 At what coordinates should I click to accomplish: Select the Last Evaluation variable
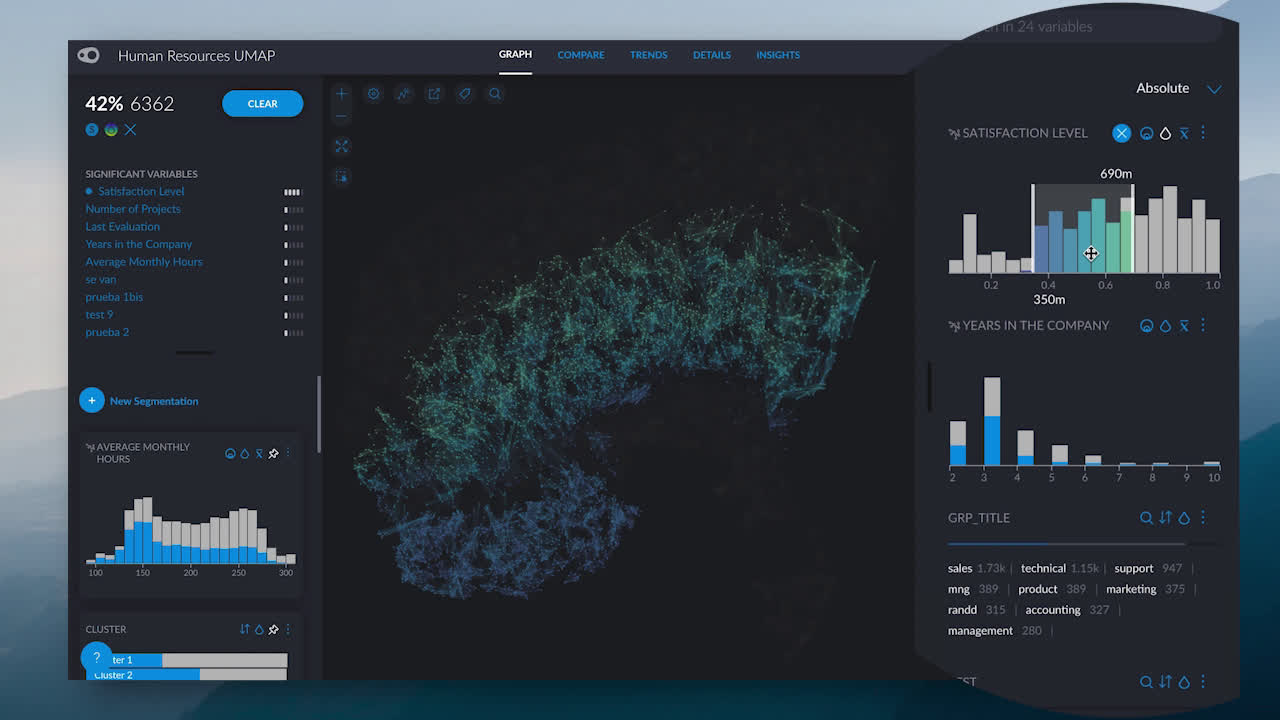pos(122,227)
